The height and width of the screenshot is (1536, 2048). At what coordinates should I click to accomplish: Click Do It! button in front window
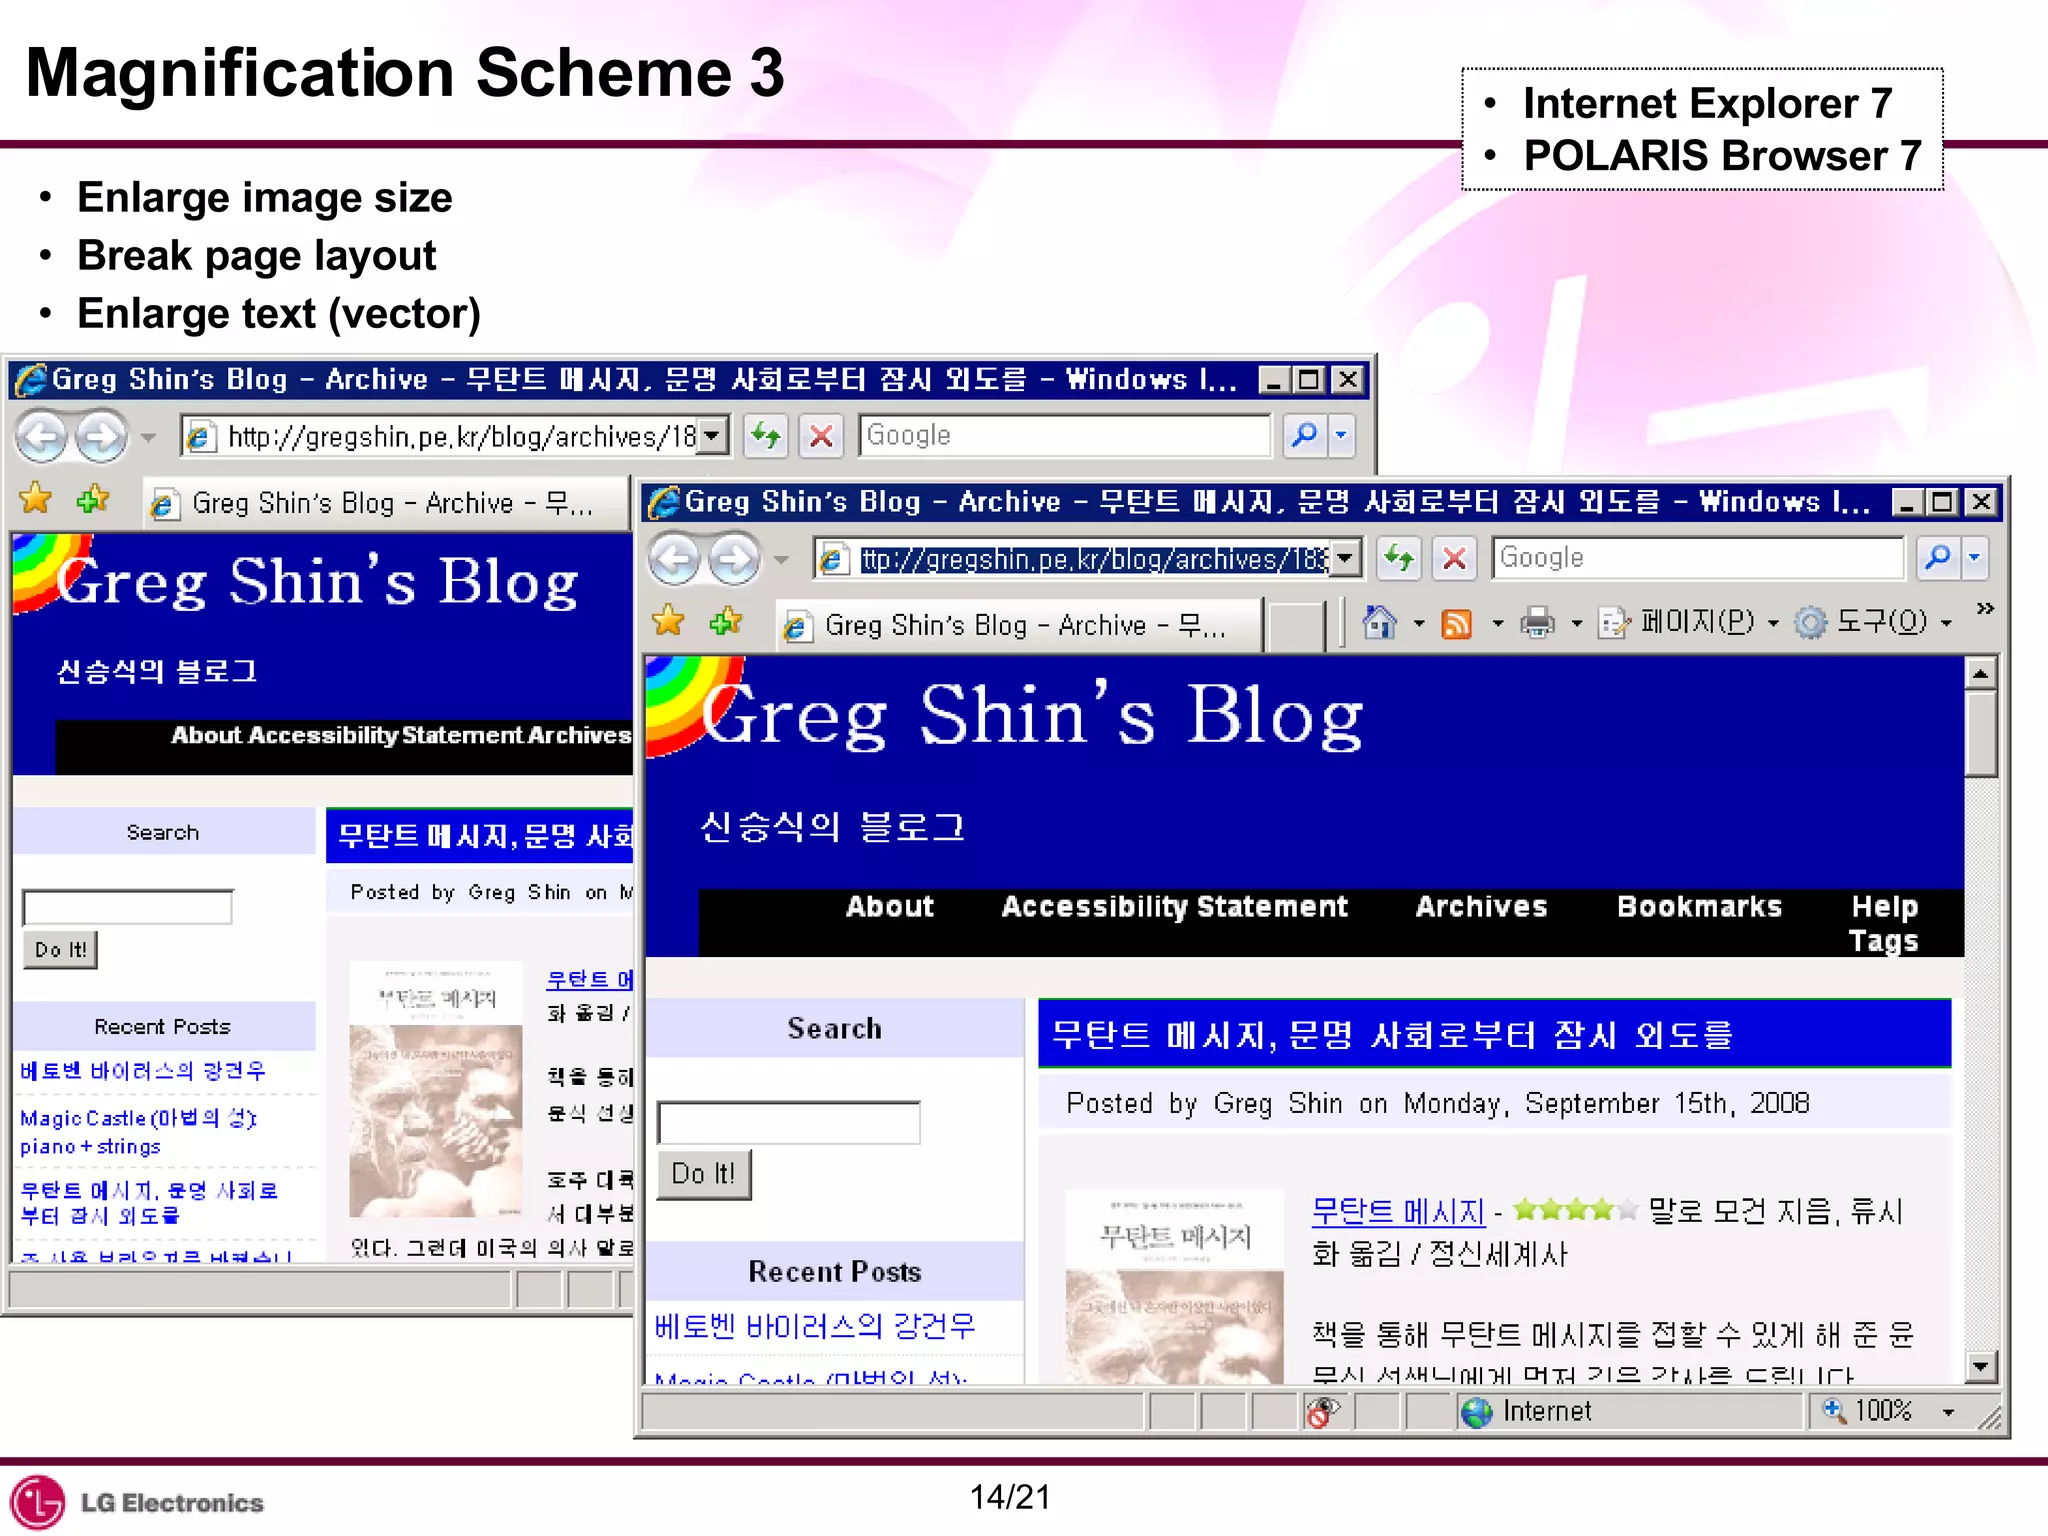click(704, 1174)
